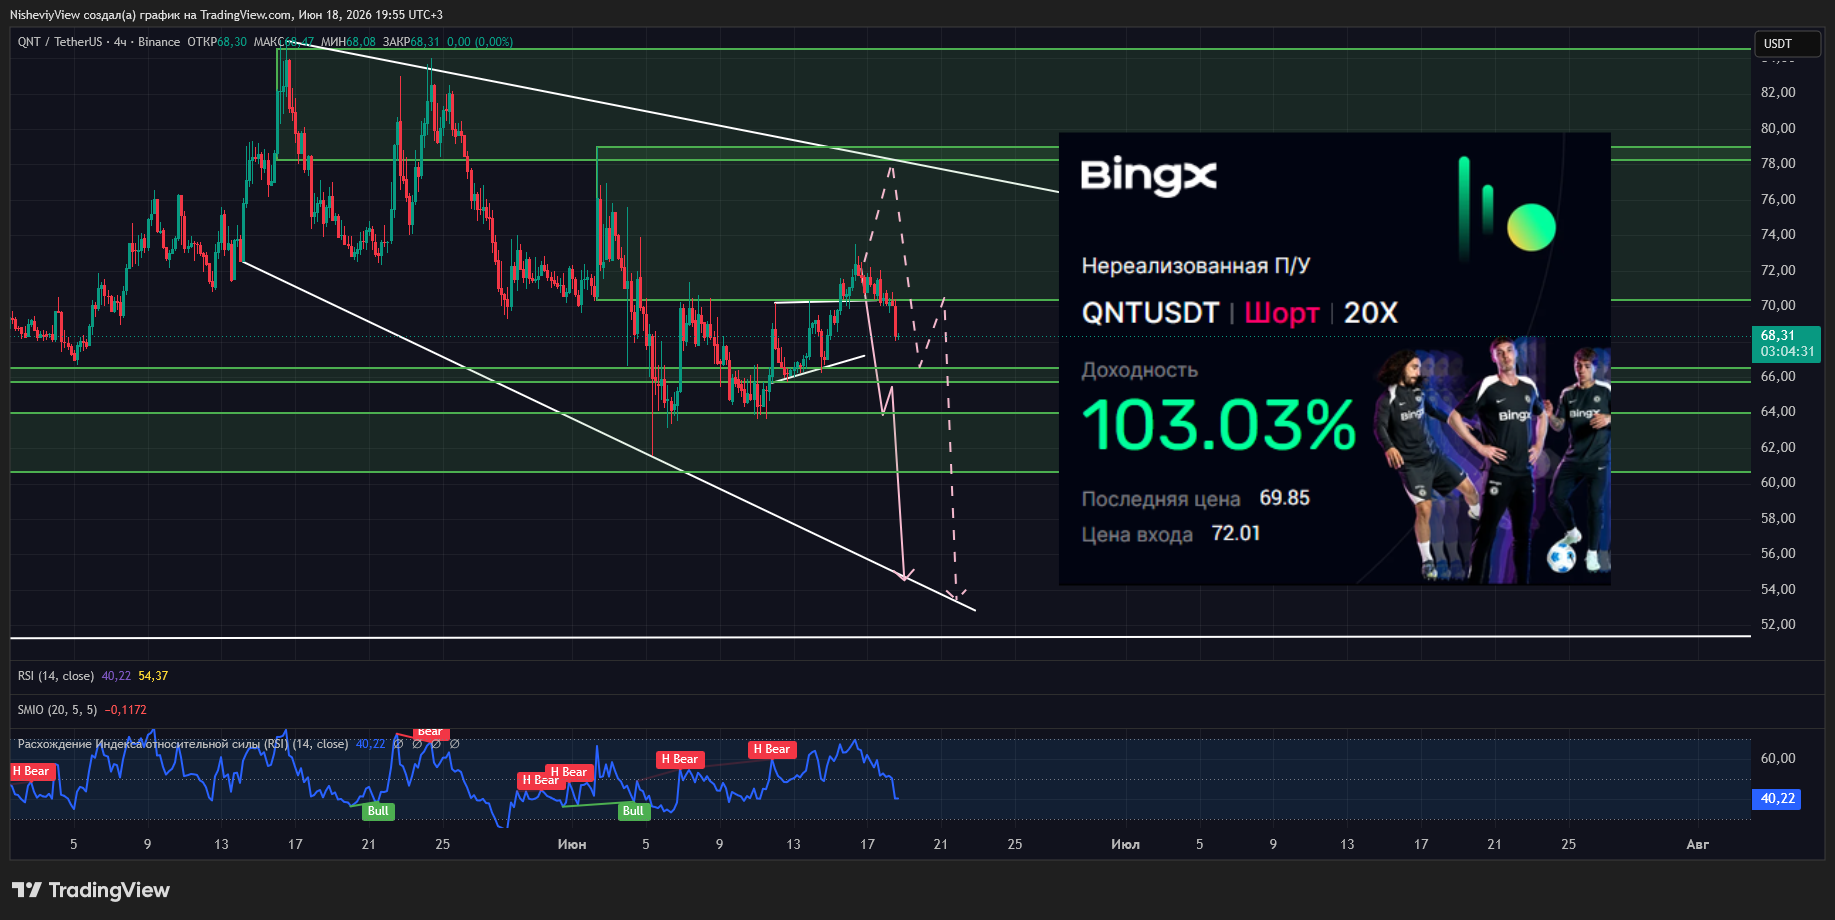1835x920 pixels.
Task: Click the Цена входа 72.01 line
Action: point(1171,534)
